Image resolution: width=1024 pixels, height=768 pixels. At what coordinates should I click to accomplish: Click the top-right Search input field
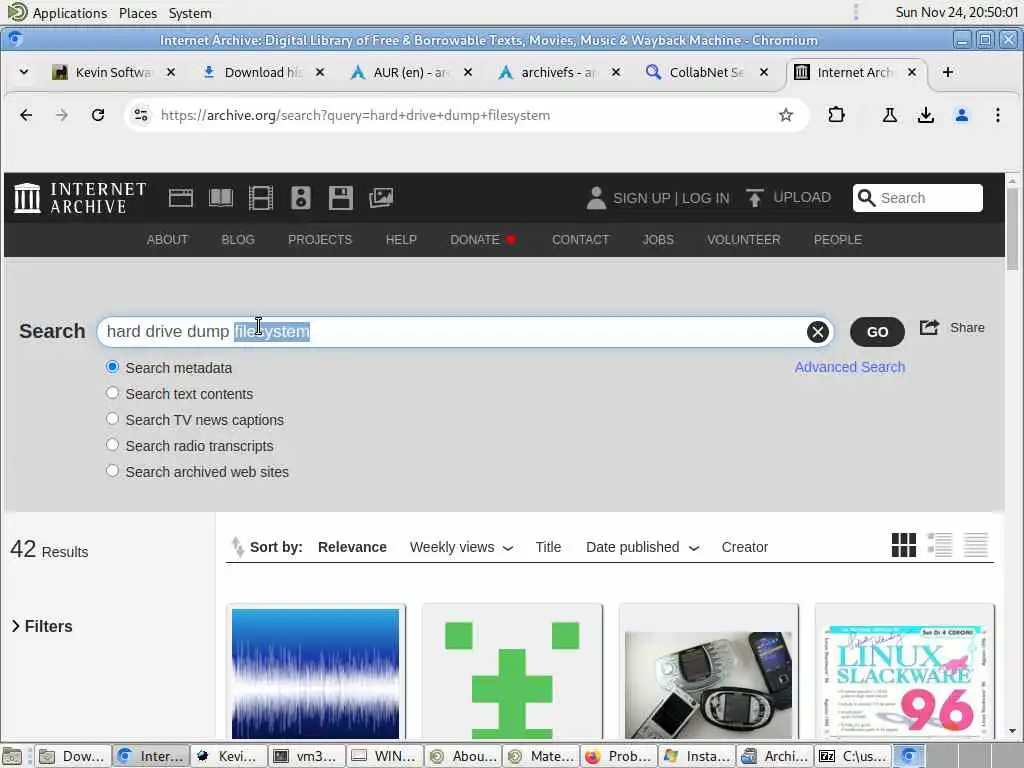pos(918,198)
